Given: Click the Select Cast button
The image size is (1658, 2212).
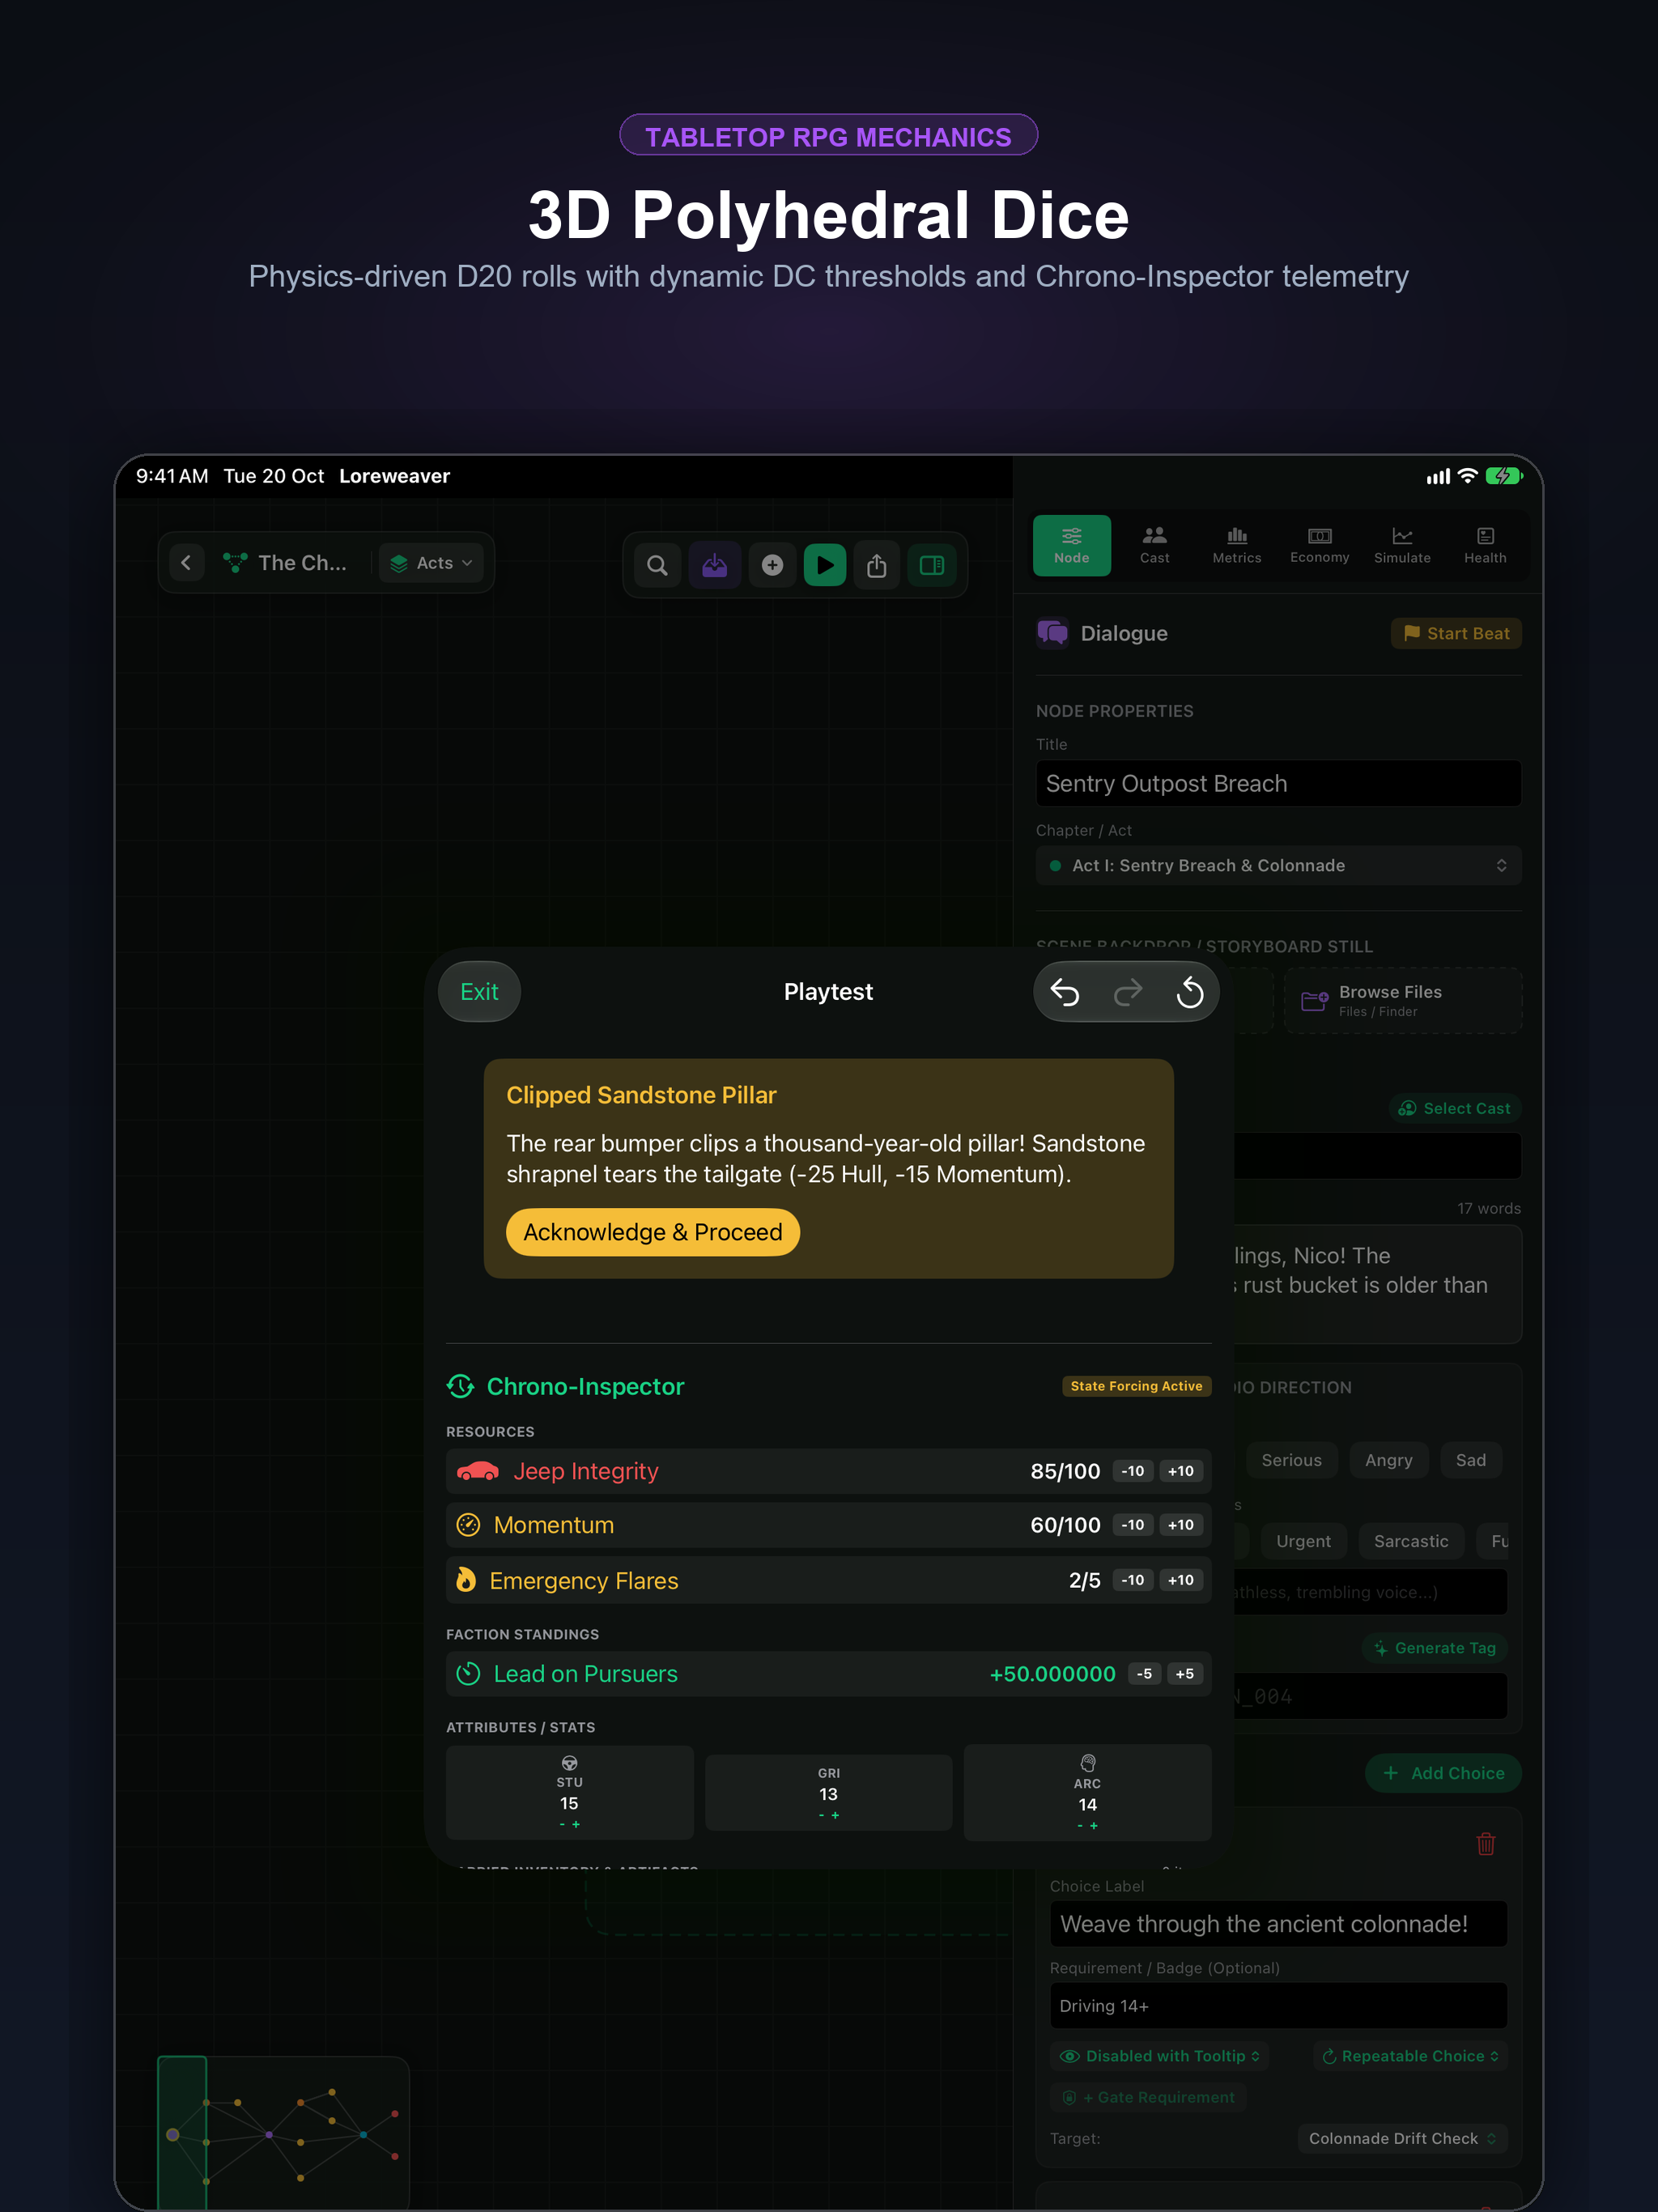Looking at the screenshot, I should 1455,1108.
